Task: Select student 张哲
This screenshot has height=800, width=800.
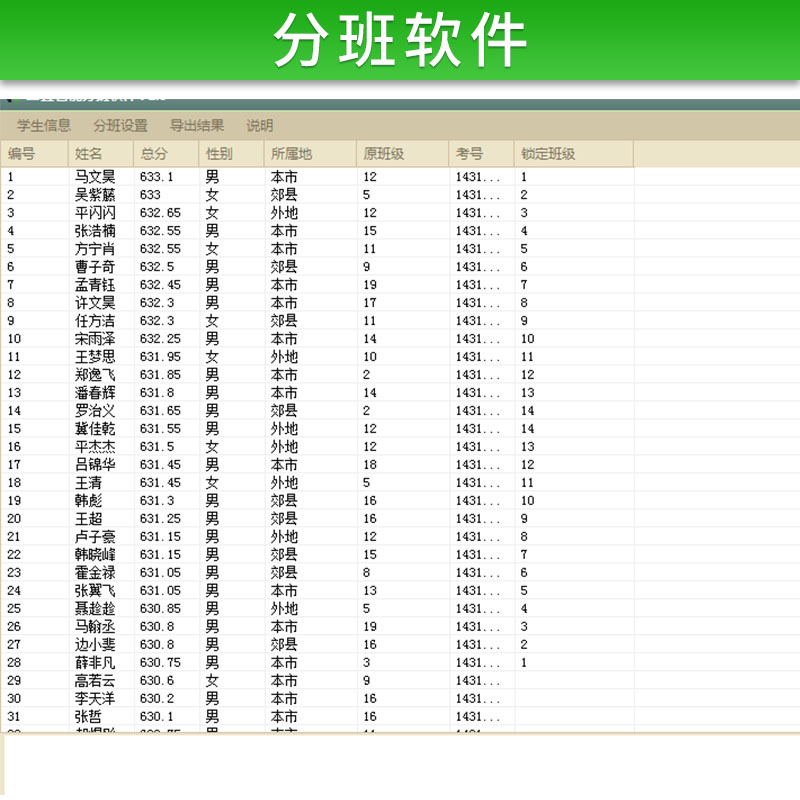Action: tap(88, 716)
